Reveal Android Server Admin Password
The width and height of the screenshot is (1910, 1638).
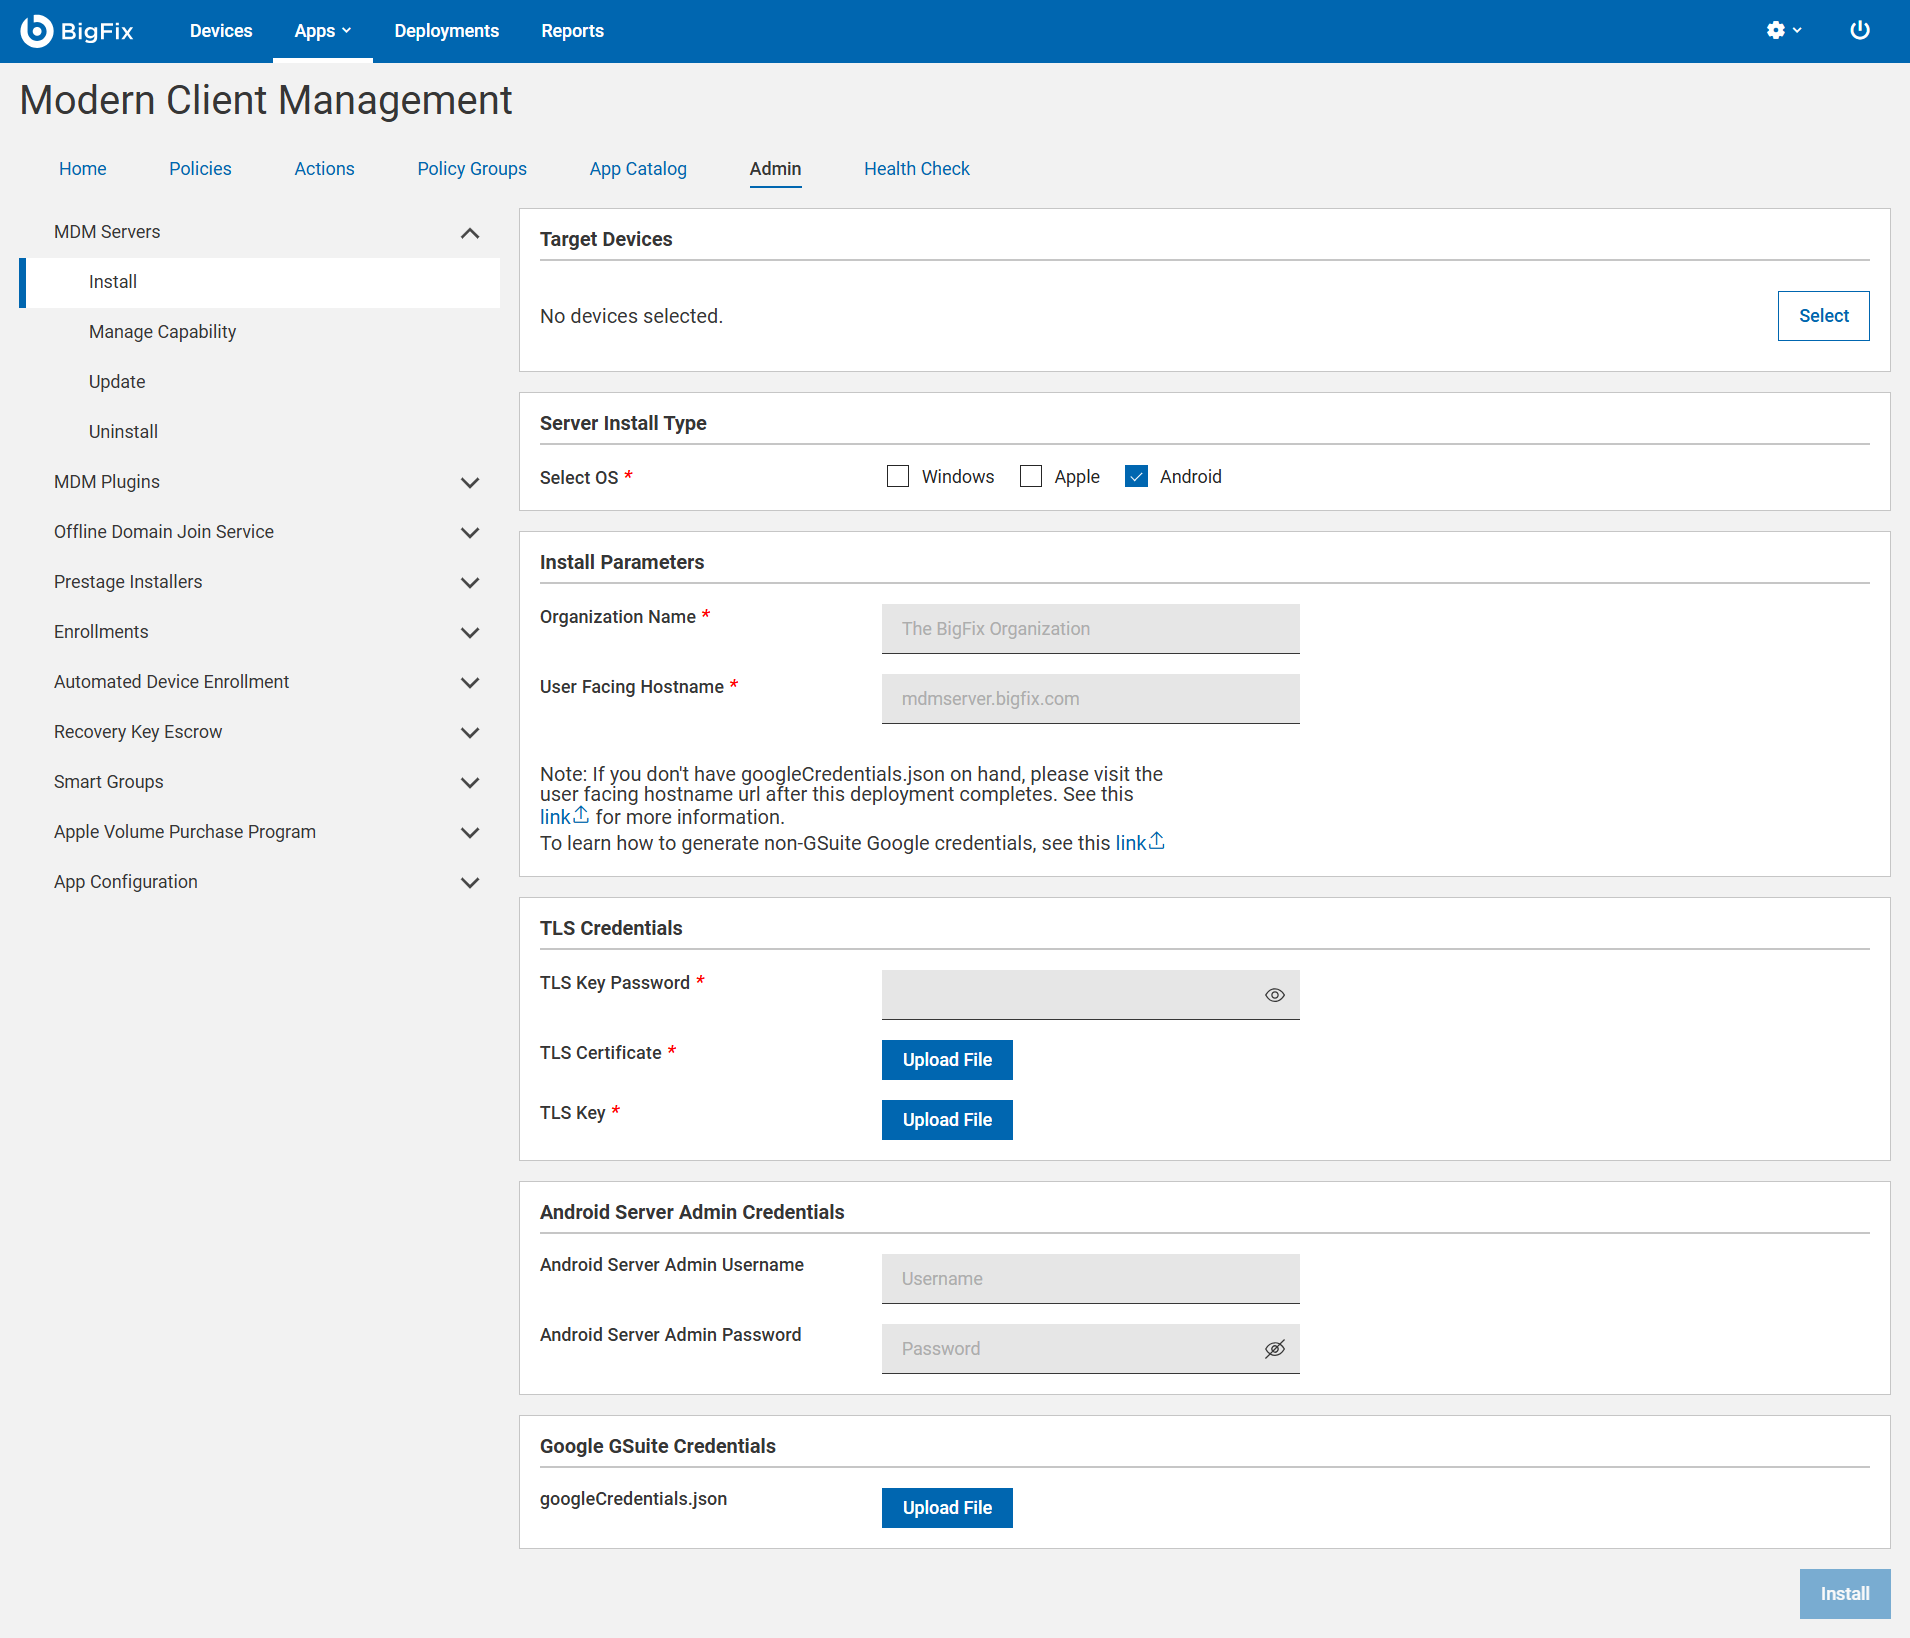(x=1274, y=1349)
